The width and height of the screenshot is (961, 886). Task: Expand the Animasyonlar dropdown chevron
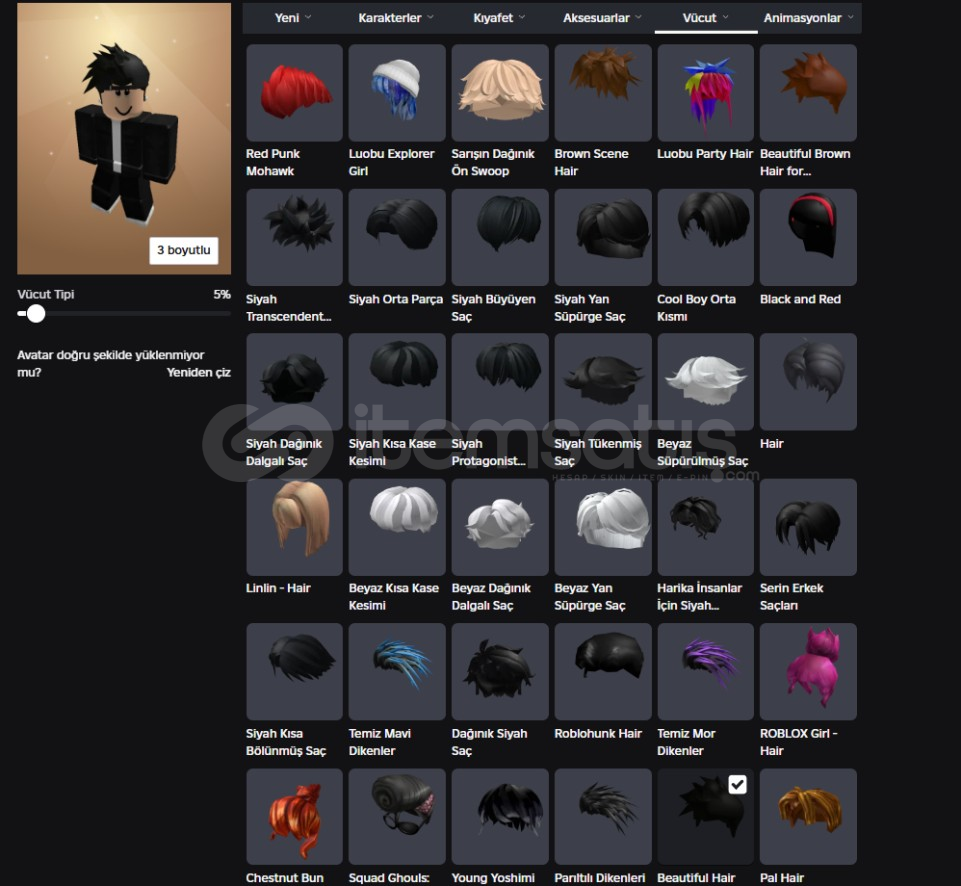coord(851,17)
